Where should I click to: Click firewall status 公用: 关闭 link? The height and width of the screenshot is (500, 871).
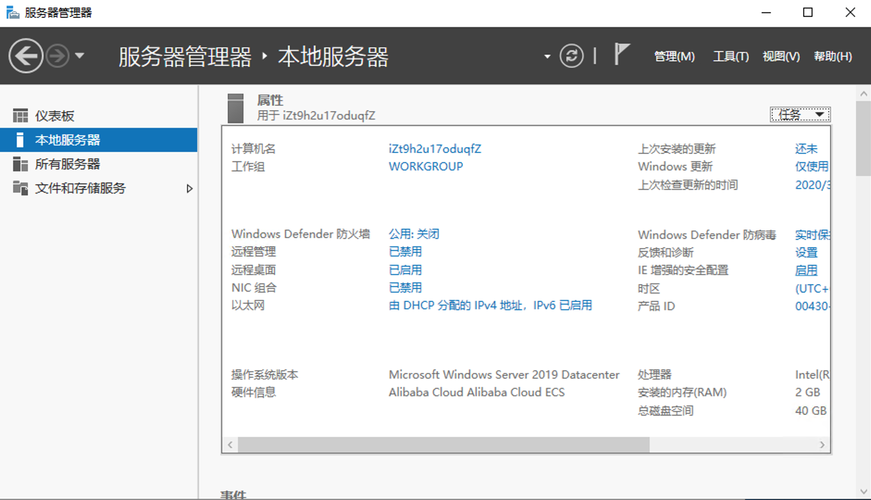coord(414,234)
